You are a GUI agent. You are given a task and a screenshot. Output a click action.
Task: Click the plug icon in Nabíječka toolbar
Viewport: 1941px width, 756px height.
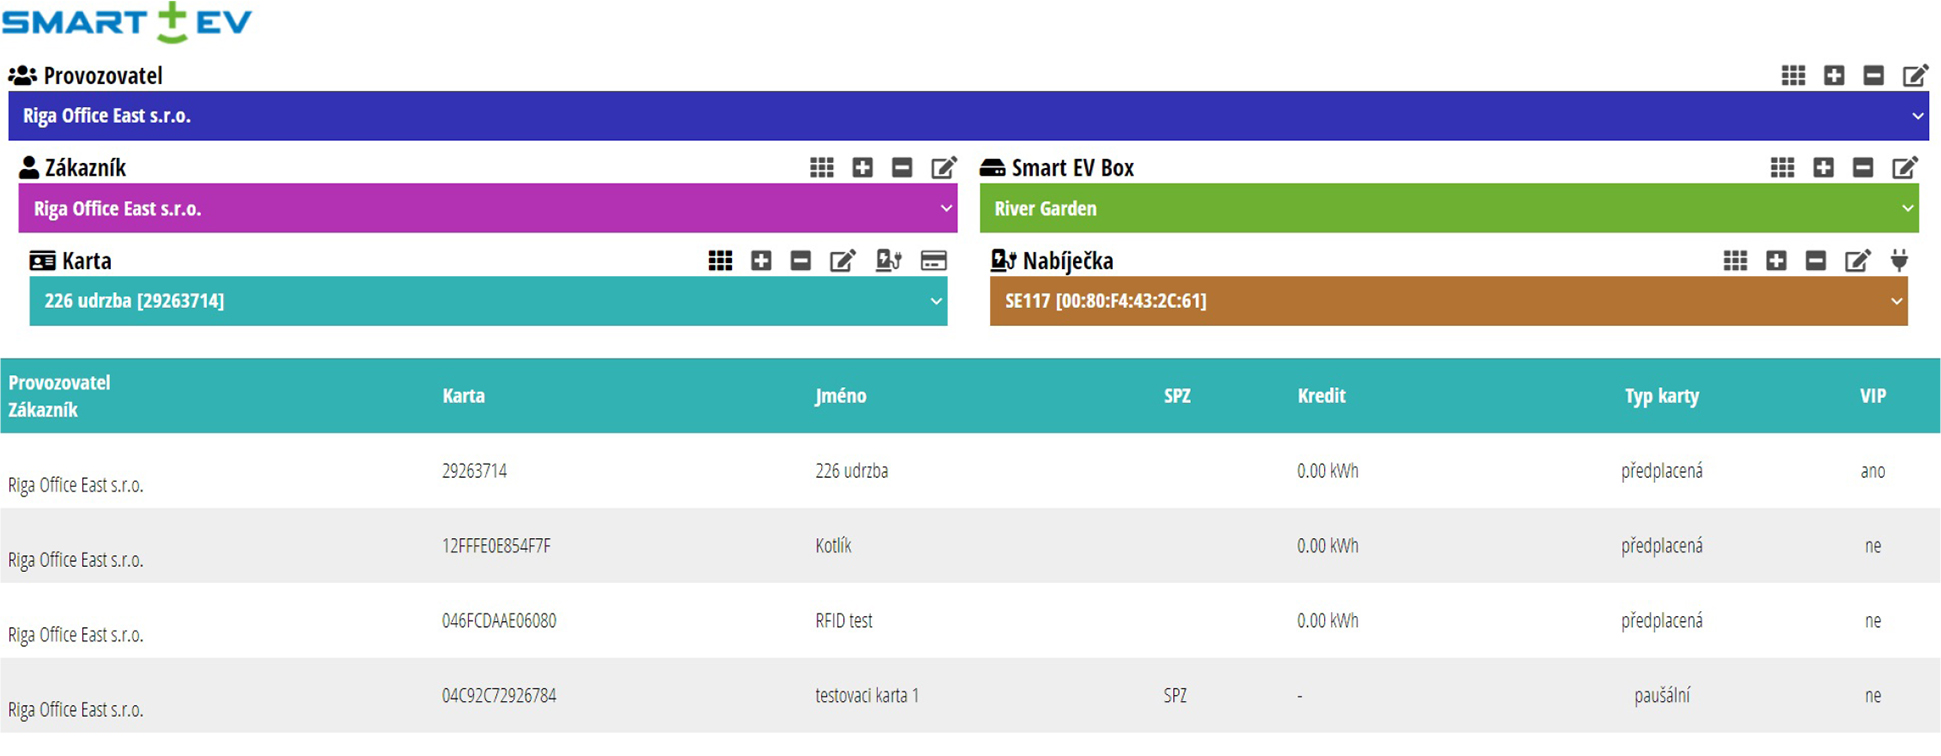[1899, 261]
